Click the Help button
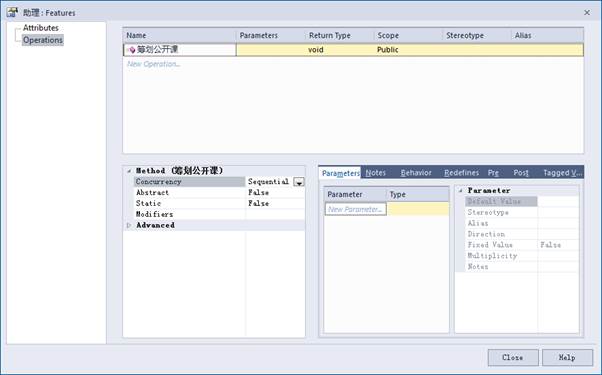The width and height of the screenshot is (602, 375). point(567,357)
